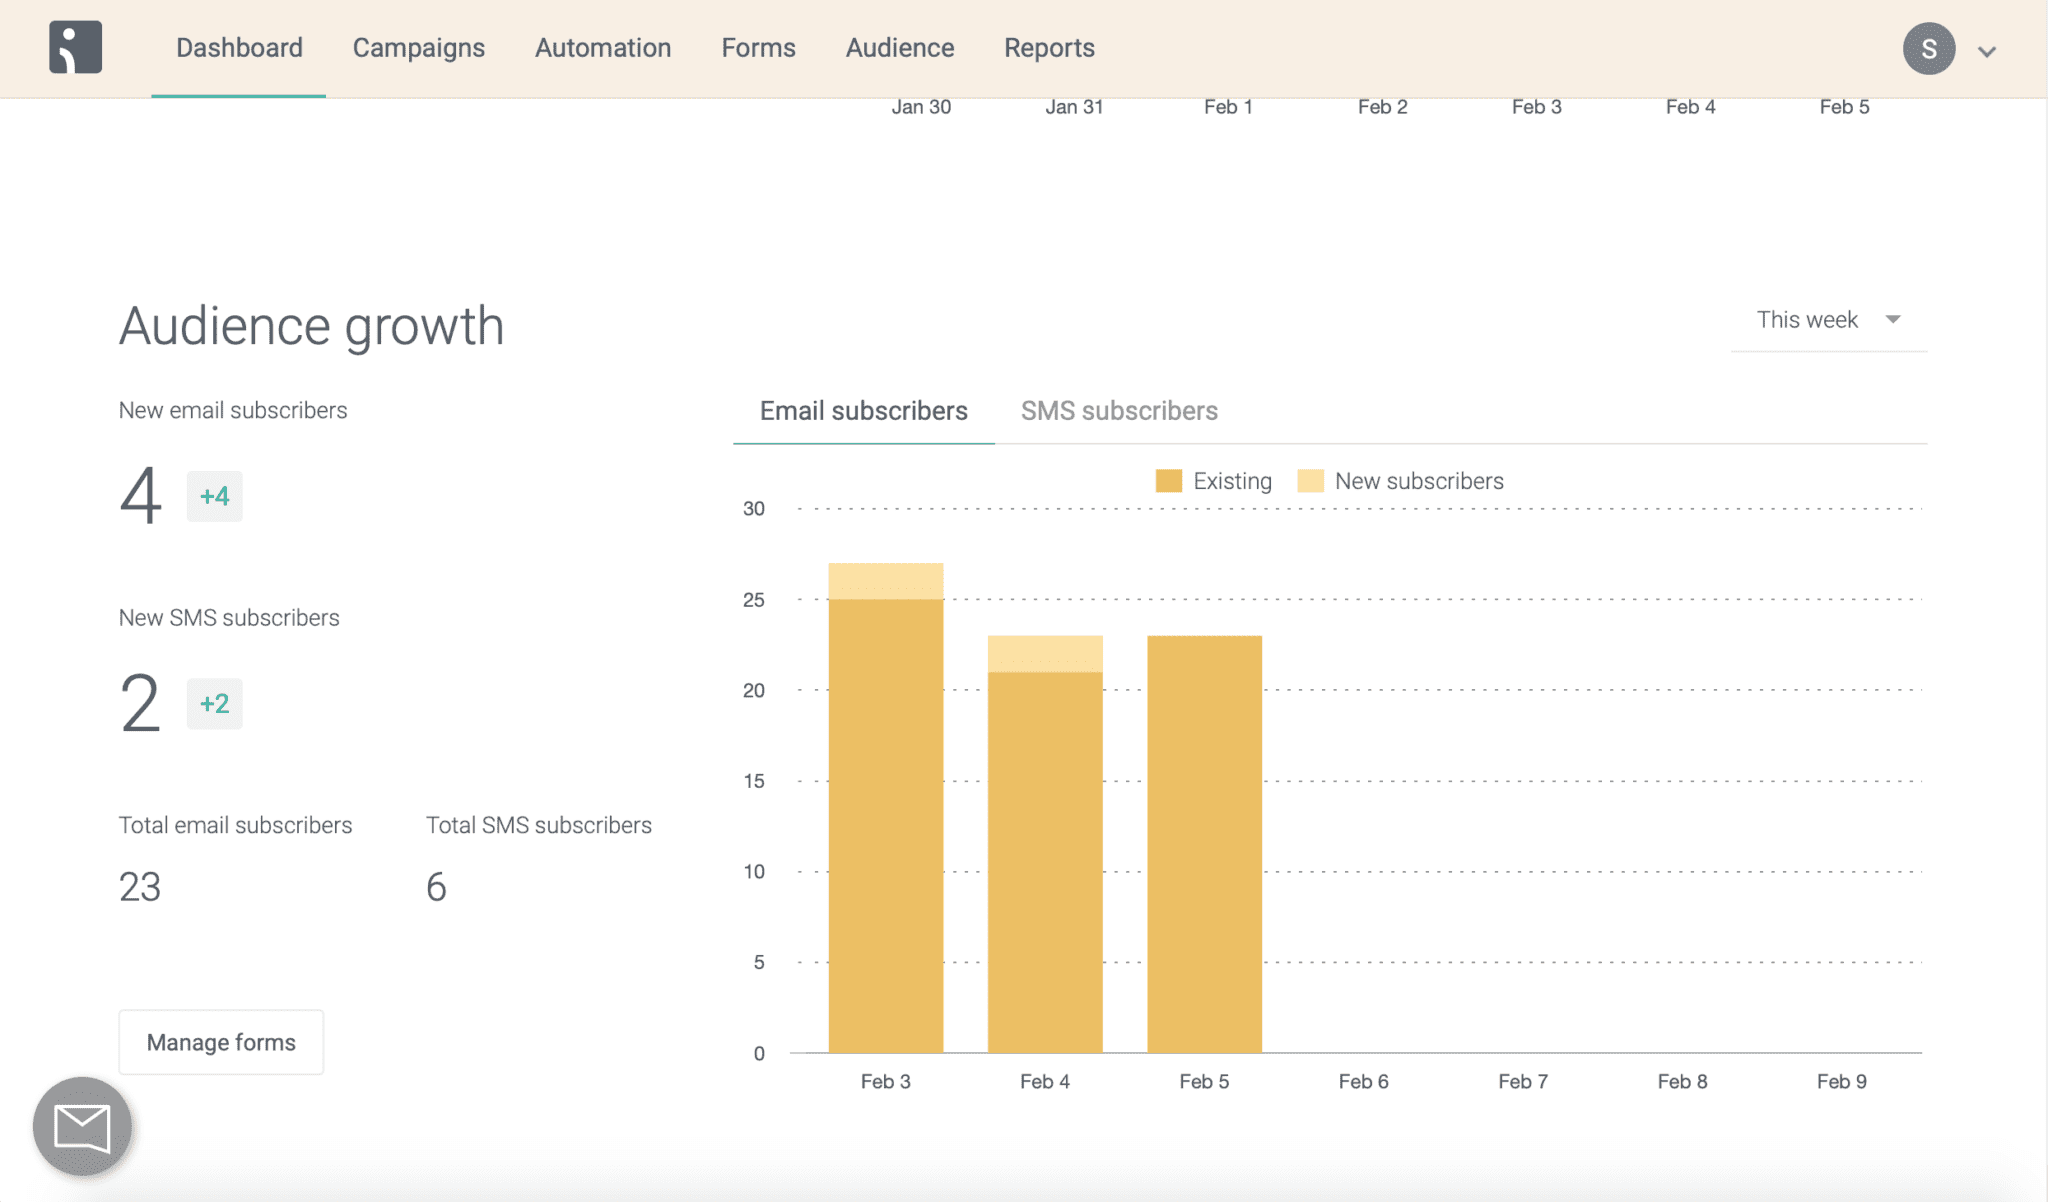The image size is (2048, 1202).
Task: Select the dropdown arrow beside This week
Action: point(1893,319)
